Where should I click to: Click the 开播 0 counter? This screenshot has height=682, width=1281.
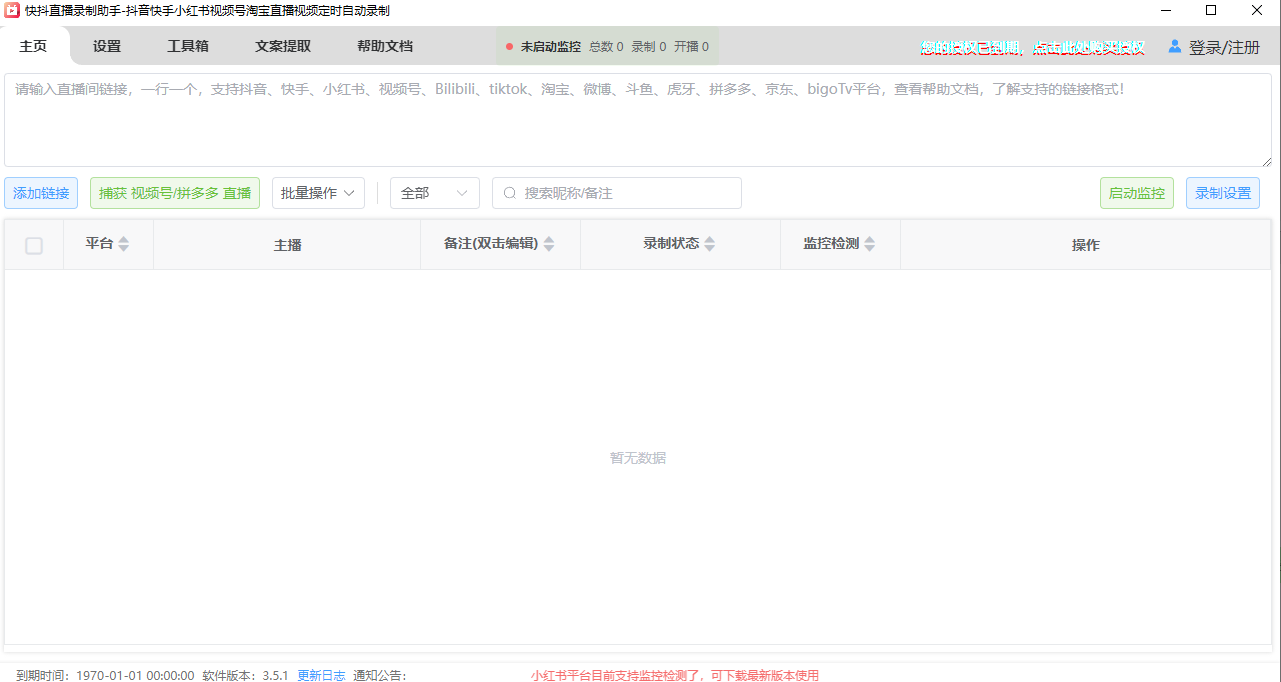pyautogui.click(x=691, y=47)
